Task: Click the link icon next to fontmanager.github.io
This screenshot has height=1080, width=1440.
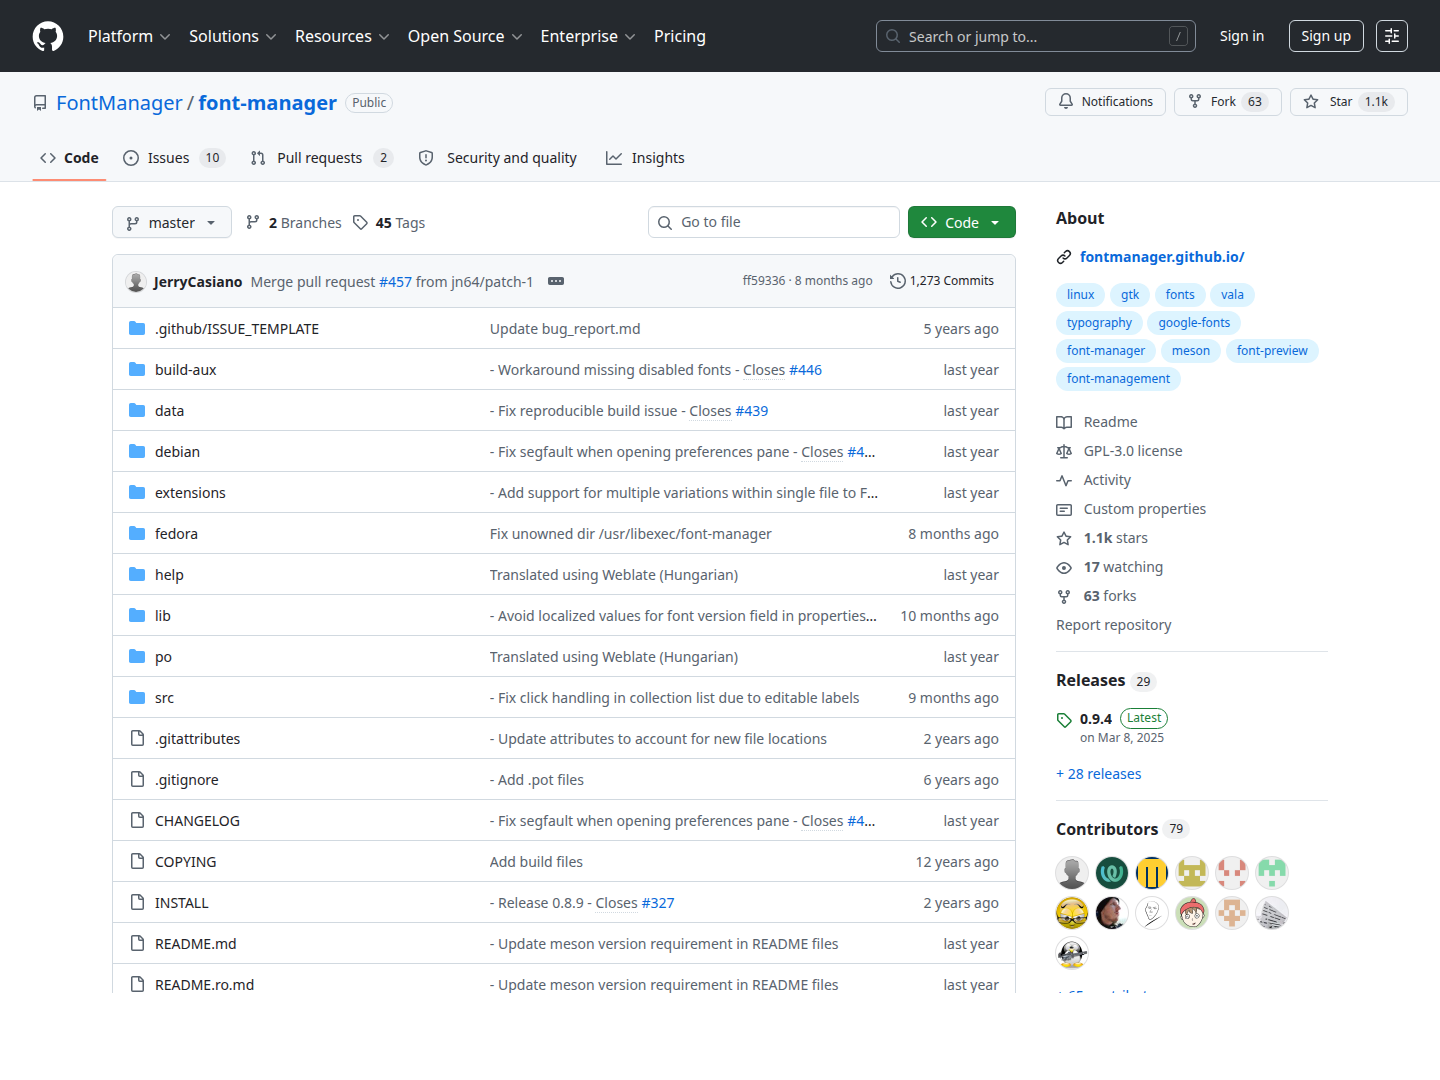Action: click(1064, 258)
